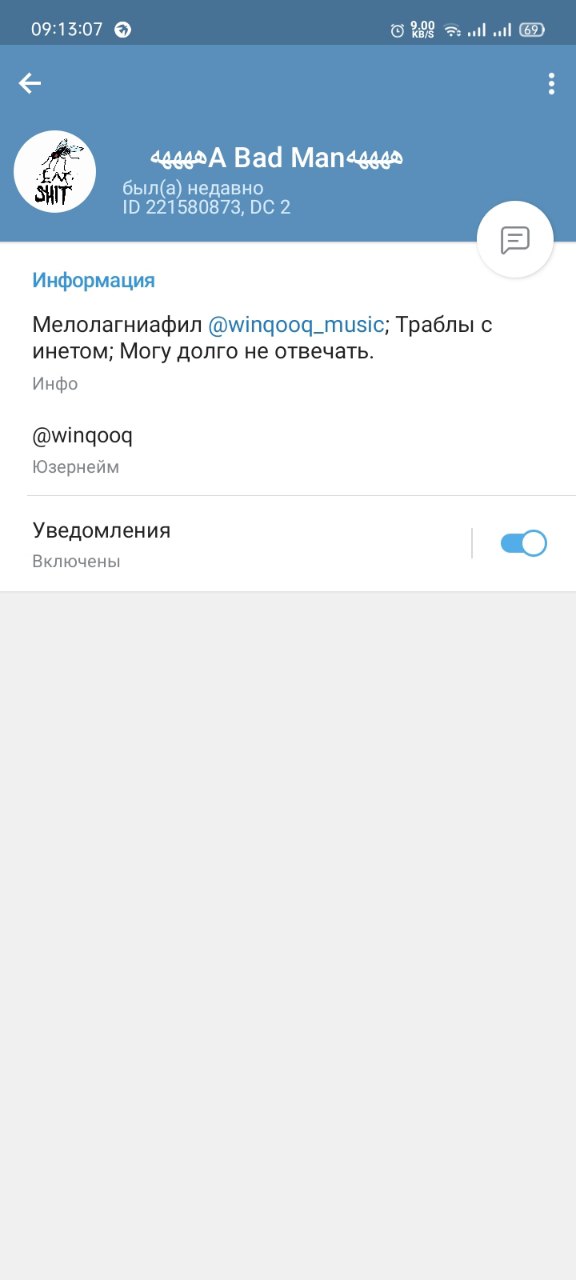Viewport: 576px width, 1280px height.
Task: Open the Eat Shit profile avatar
Action: click(55, 171)
